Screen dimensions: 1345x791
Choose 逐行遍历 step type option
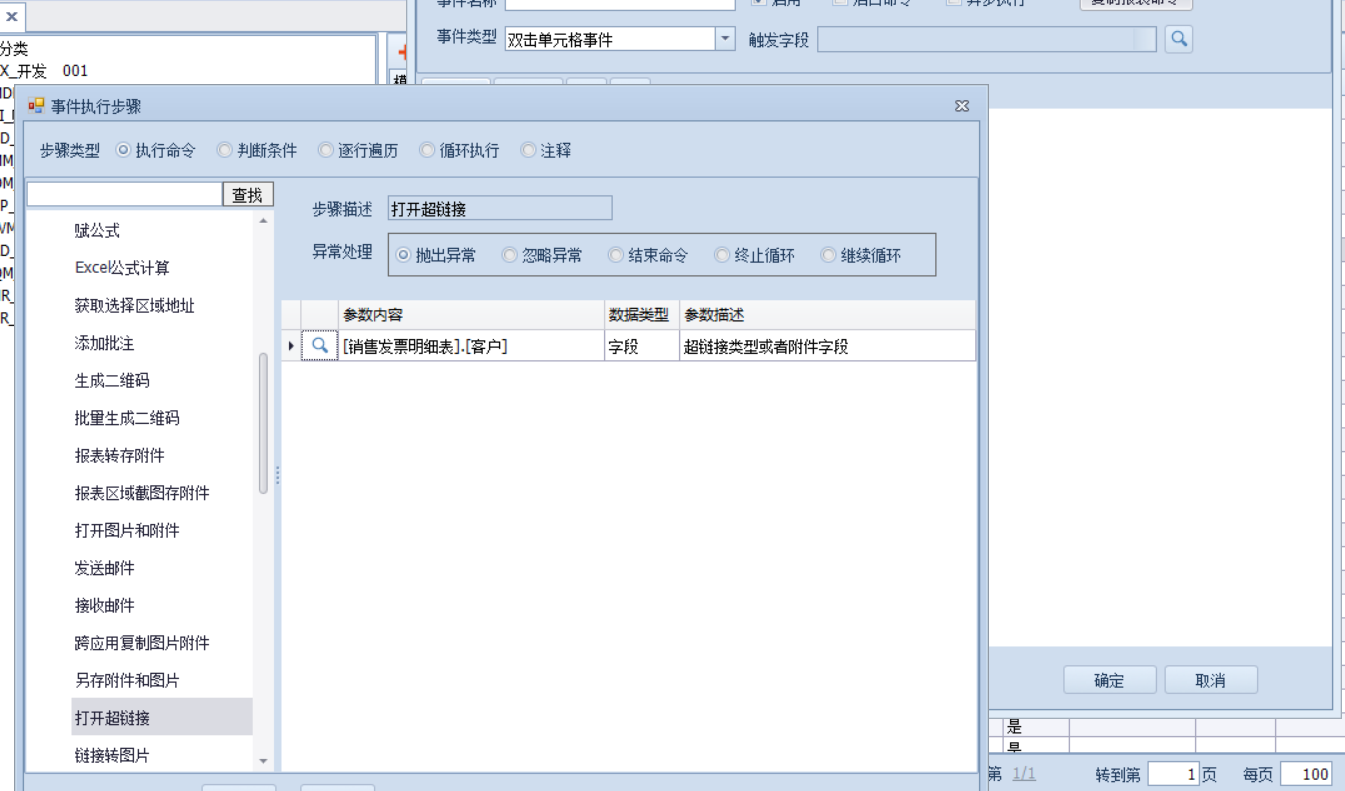[326, 151]
